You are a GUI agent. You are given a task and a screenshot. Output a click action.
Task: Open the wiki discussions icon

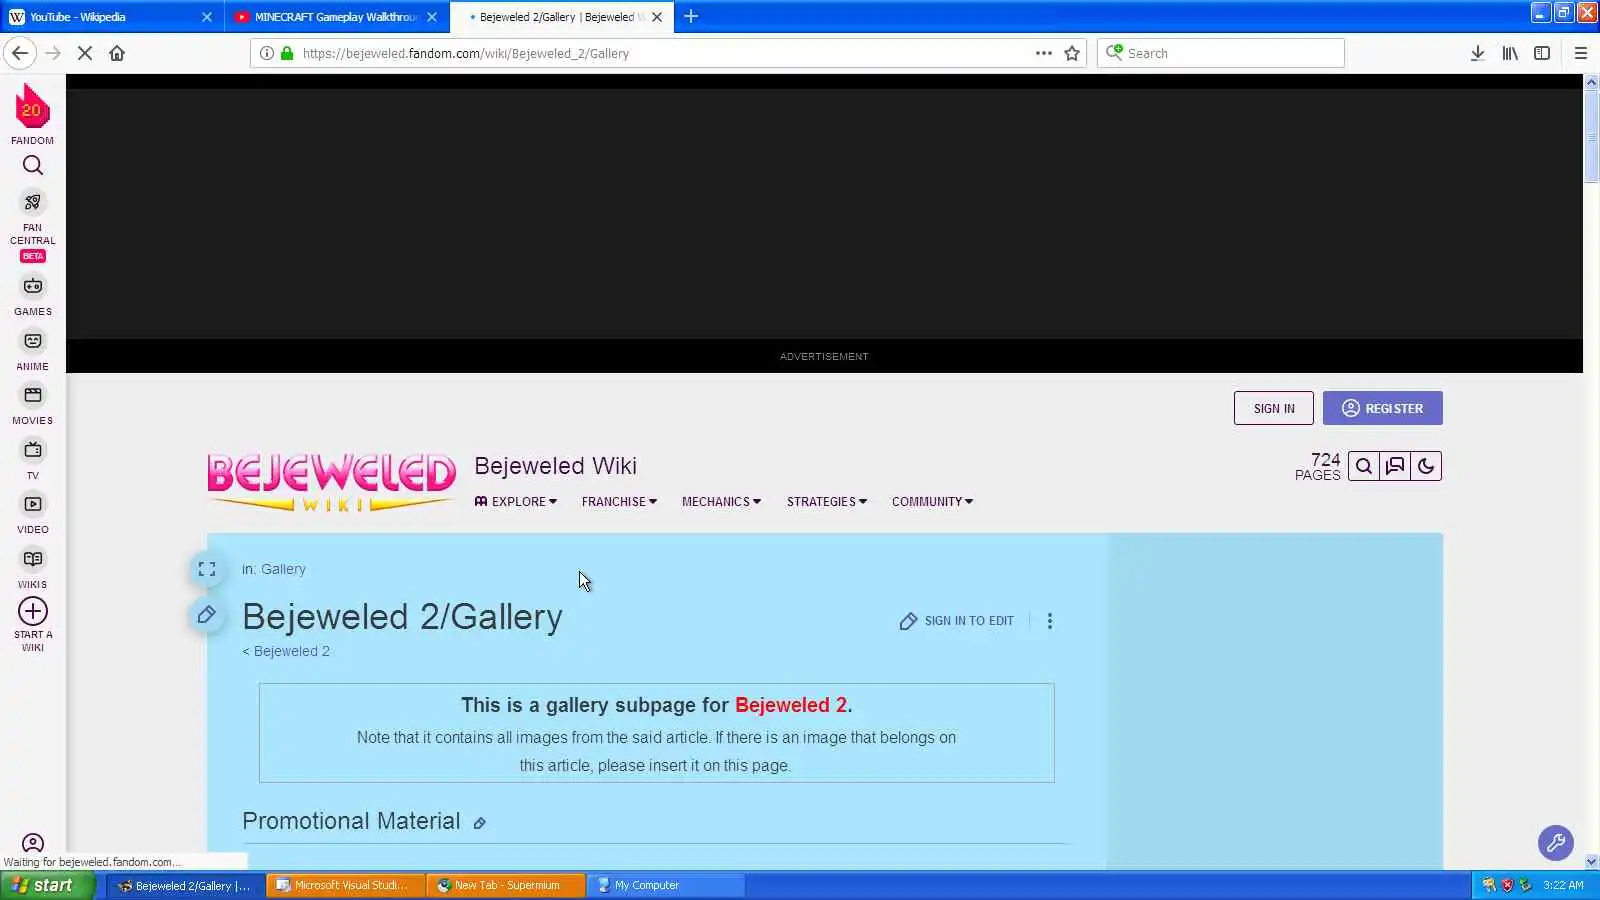pyautogui.click(x=1395, y=466)
